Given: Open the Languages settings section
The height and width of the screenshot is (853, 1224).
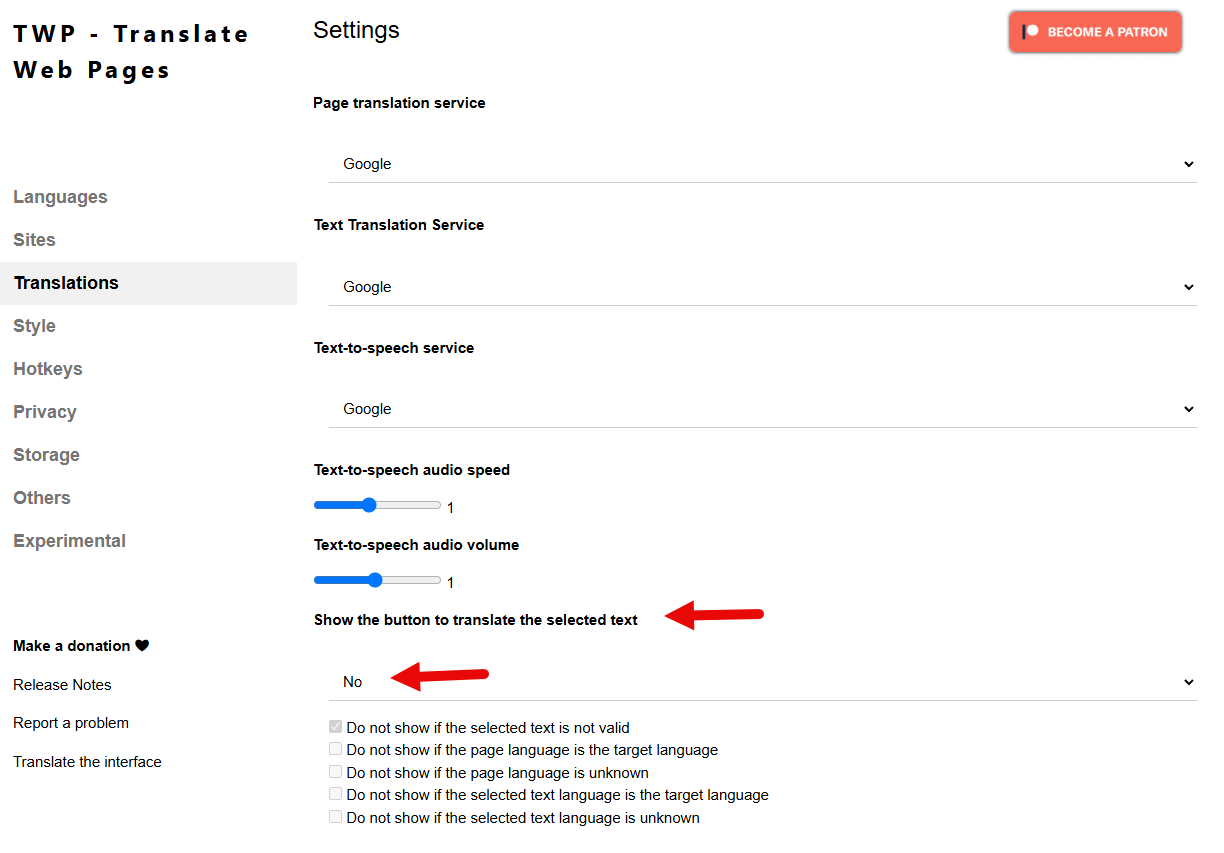Looking at the screenshot, I should coord(60,197).
